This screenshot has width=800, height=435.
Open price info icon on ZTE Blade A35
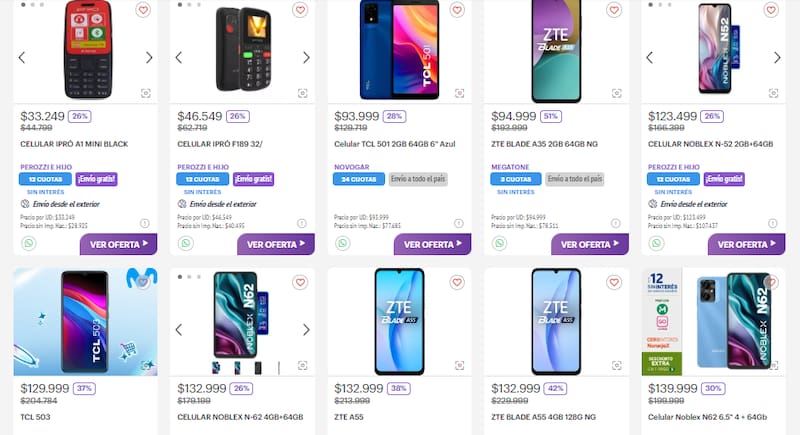tap(616, 223)
